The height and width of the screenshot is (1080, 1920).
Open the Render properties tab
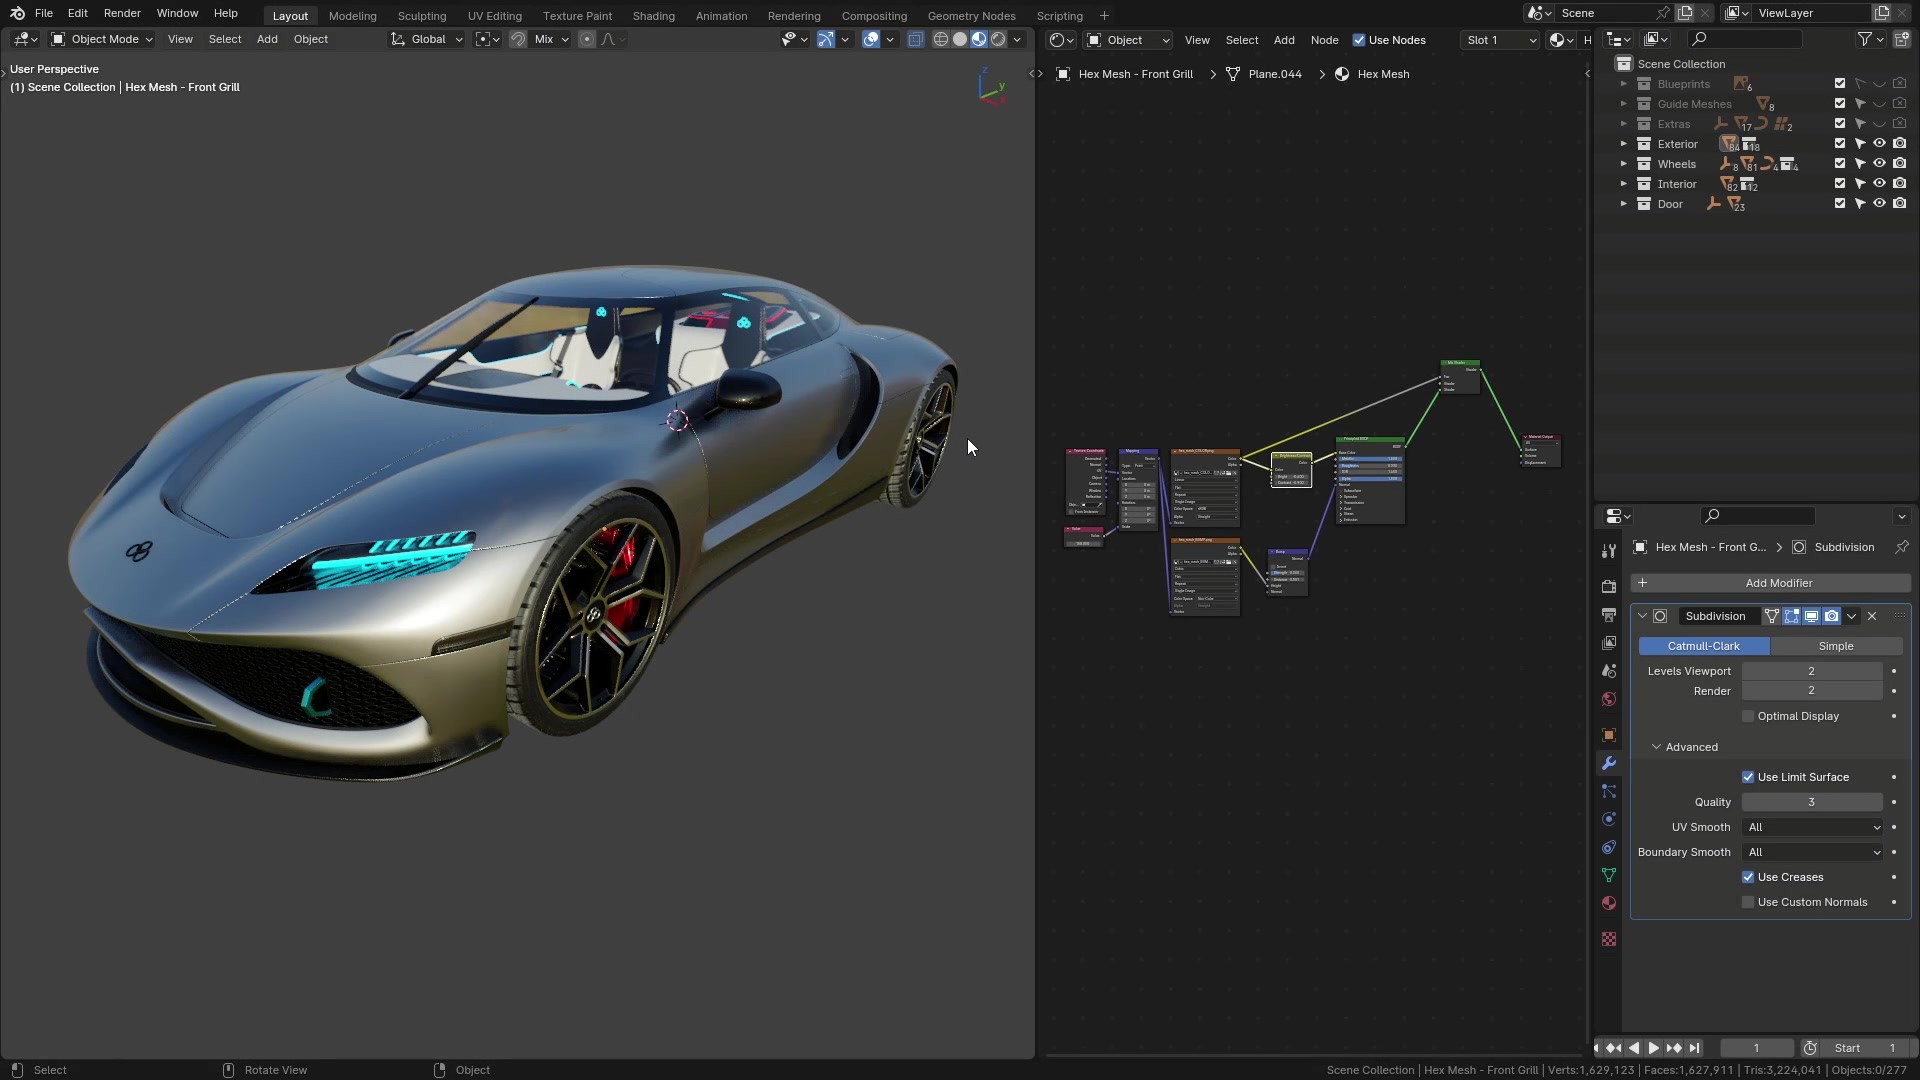[x=1609, y=587]
